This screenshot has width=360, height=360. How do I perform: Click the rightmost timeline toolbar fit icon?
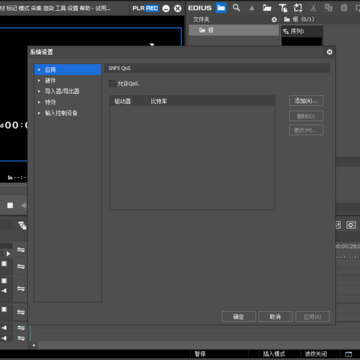point(351,225)
